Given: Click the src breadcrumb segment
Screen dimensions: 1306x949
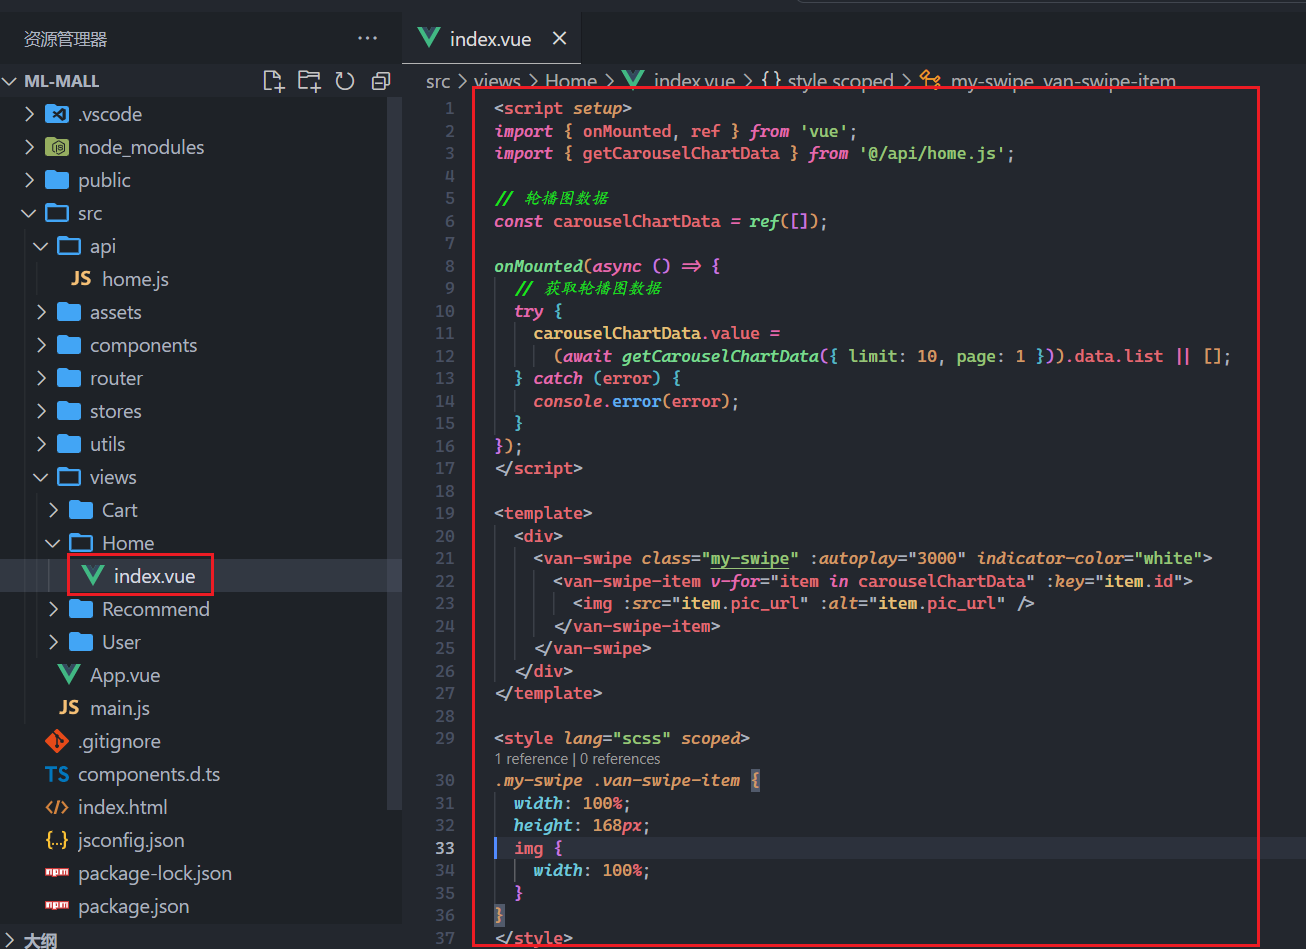Looking at the screenshot, I should (438, 82).
